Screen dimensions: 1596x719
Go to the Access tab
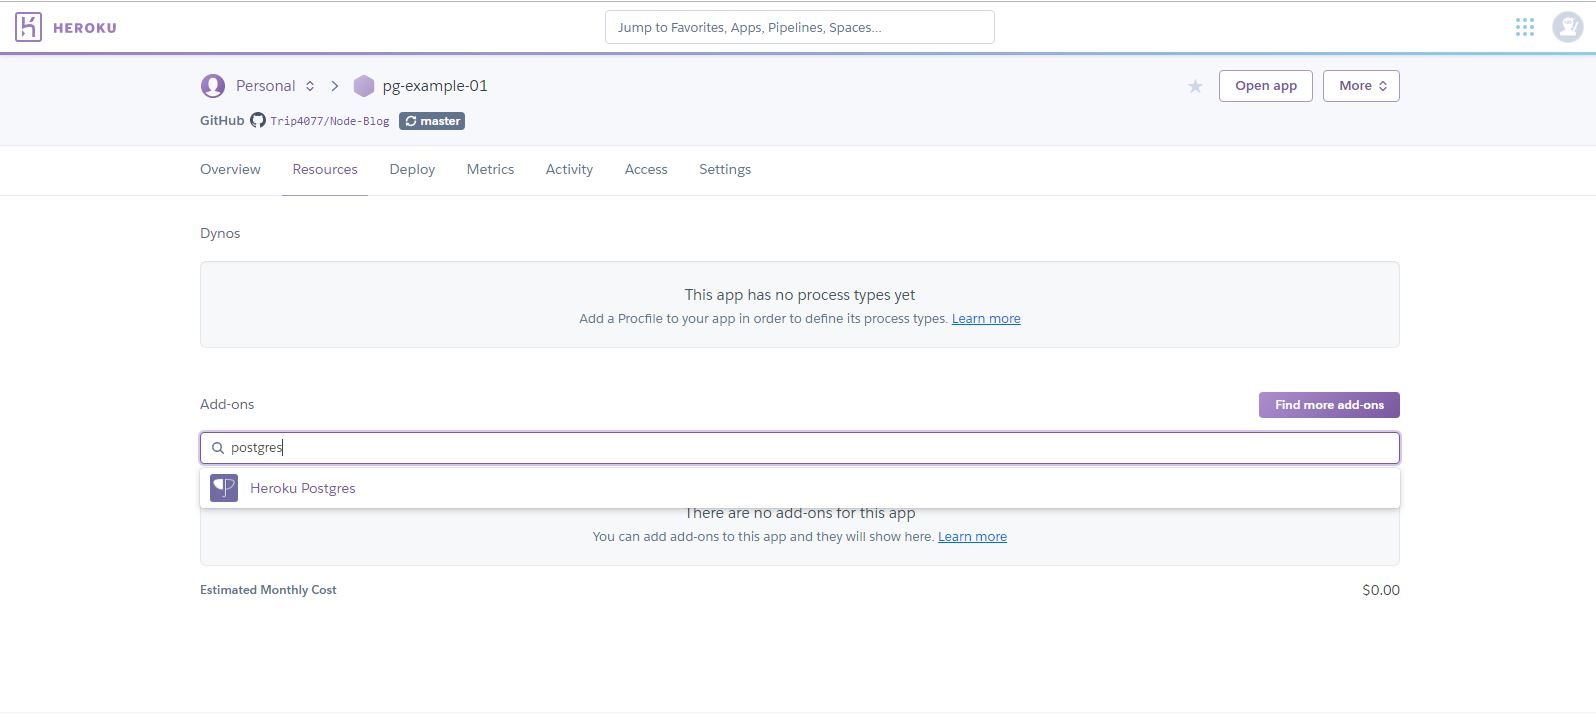click(646, 169)
